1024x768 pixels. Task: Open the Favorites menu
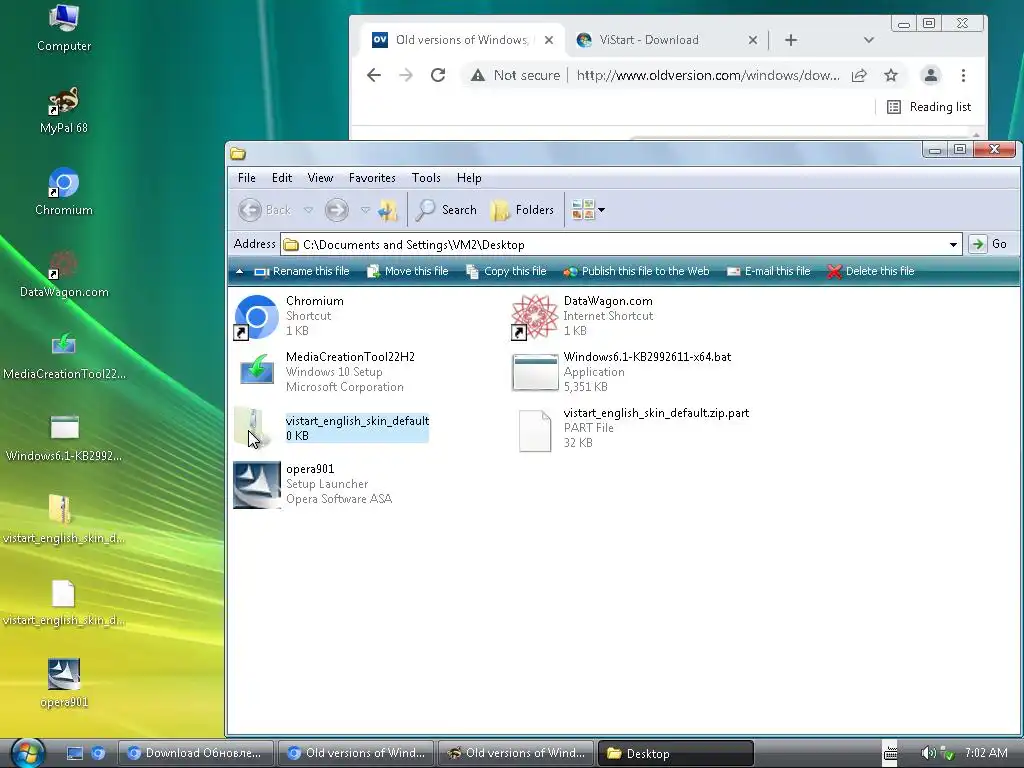pyautogui.click(x=372, y=178)
